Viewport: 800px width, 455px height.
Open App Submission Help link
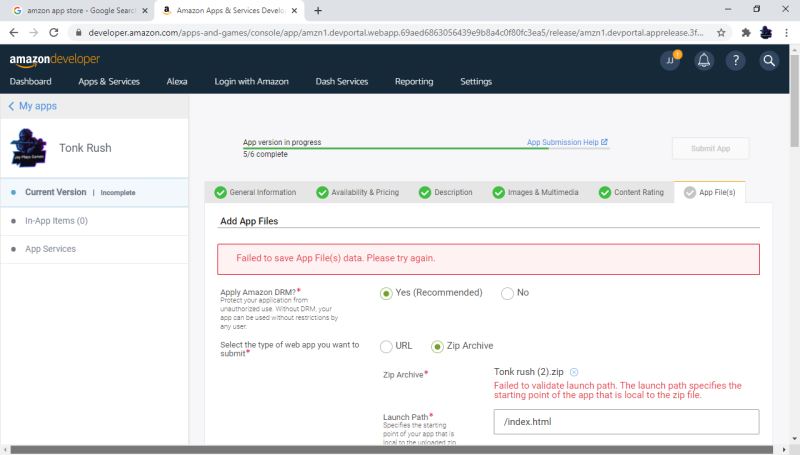[567, 142]
